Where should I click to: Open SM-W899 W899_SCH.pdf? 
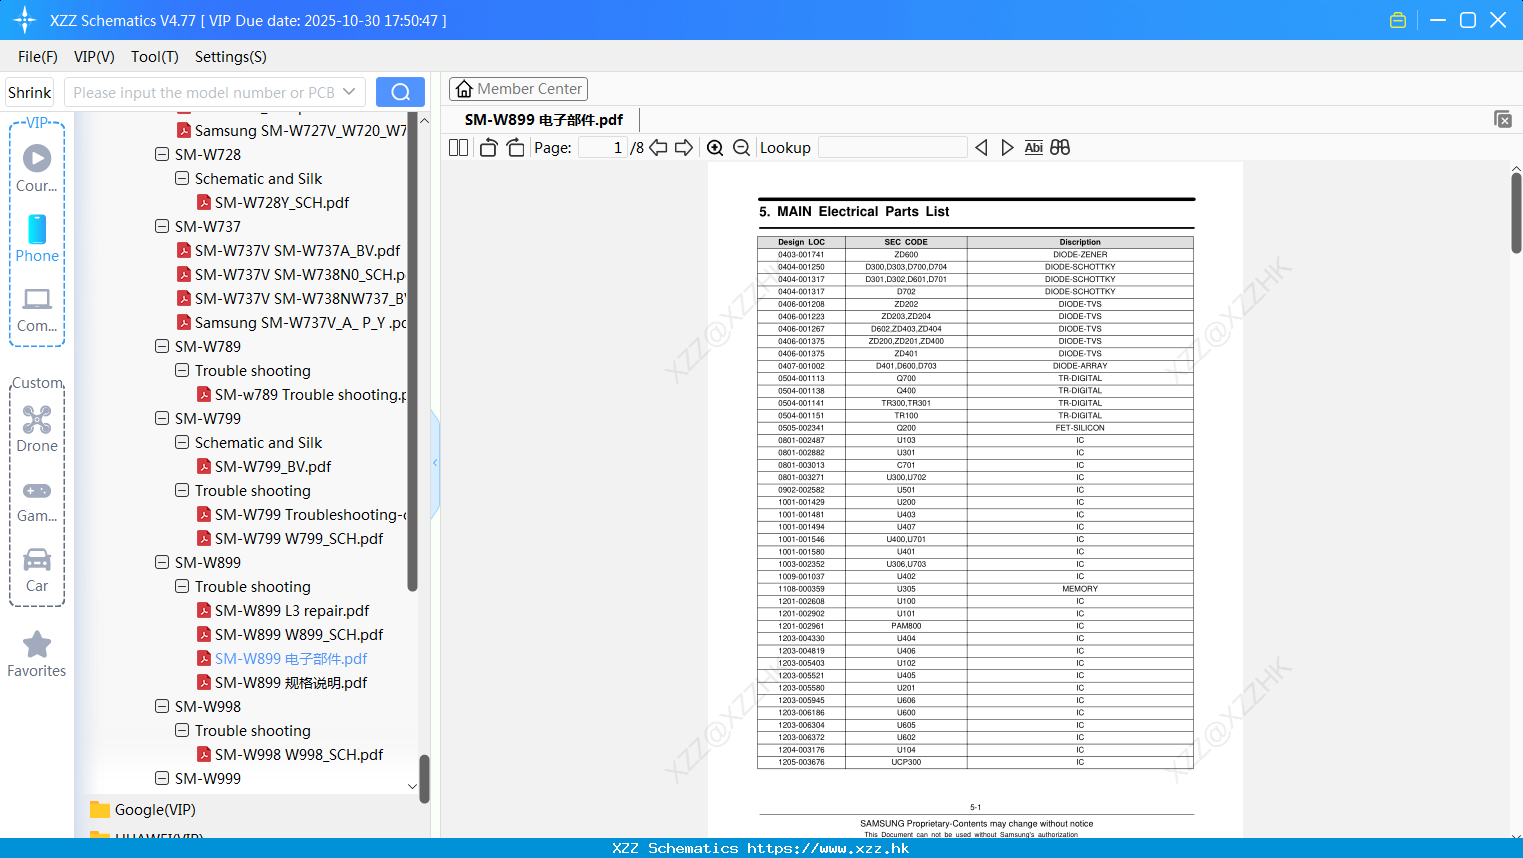point(299,634)
